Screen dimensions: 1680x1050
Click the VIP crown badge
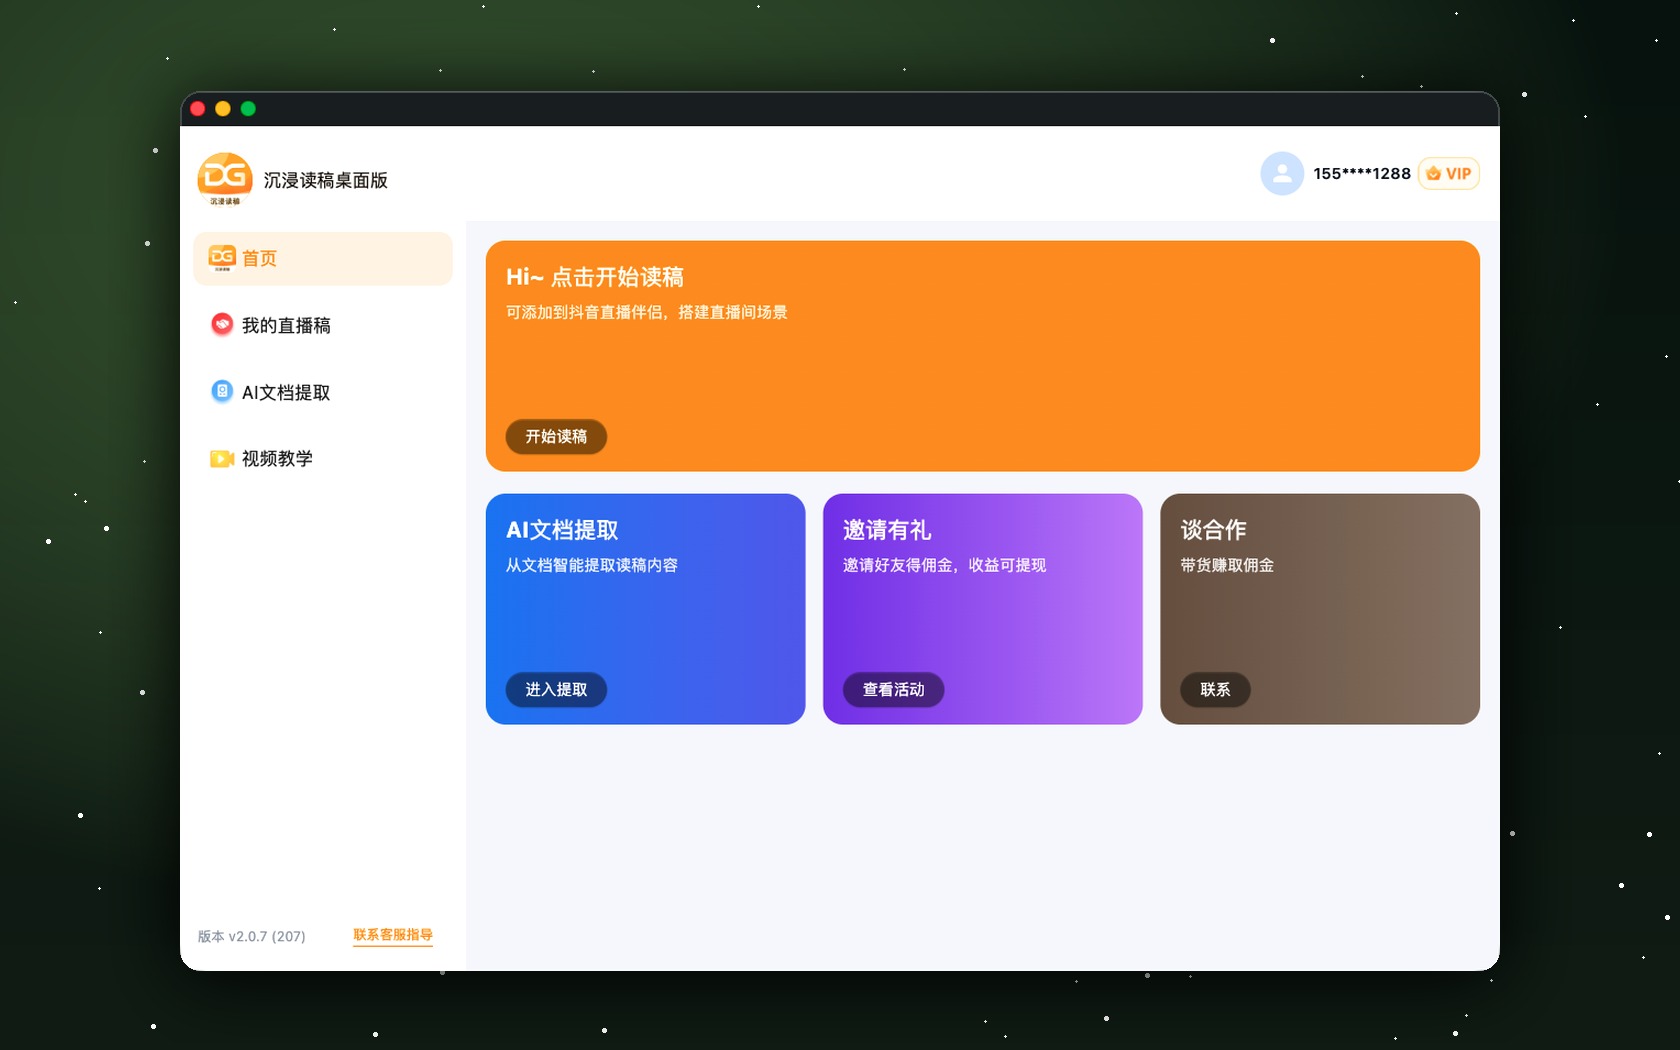(1448, 173)
